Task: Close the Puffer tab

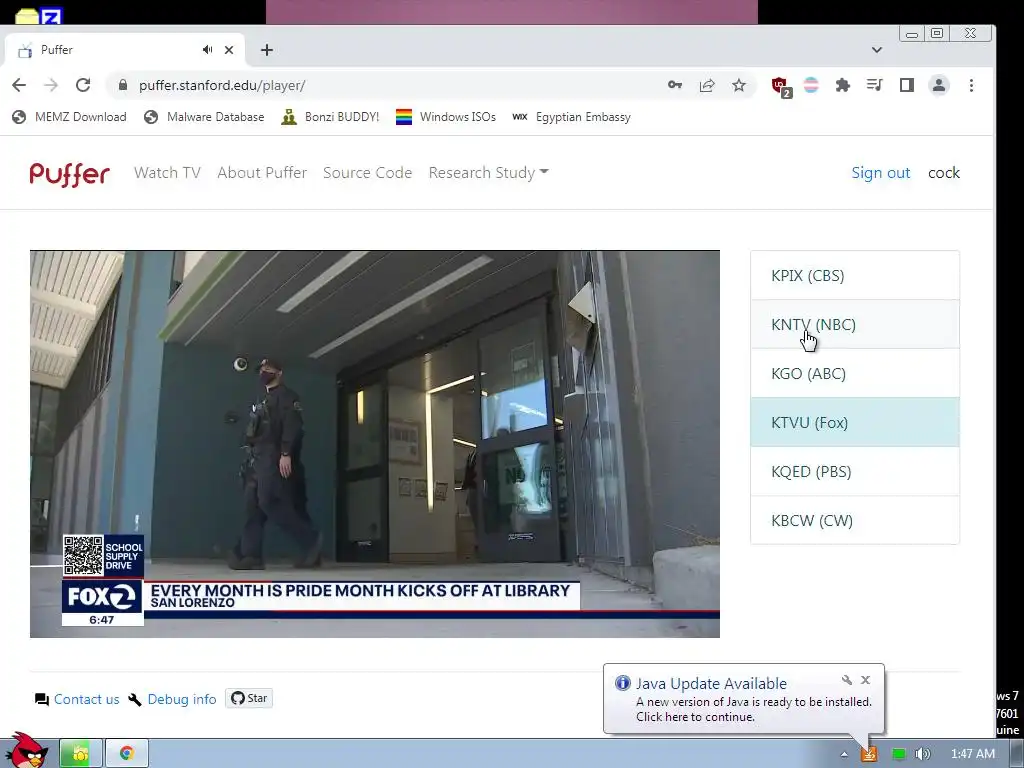Action: [x=229, y=50]
